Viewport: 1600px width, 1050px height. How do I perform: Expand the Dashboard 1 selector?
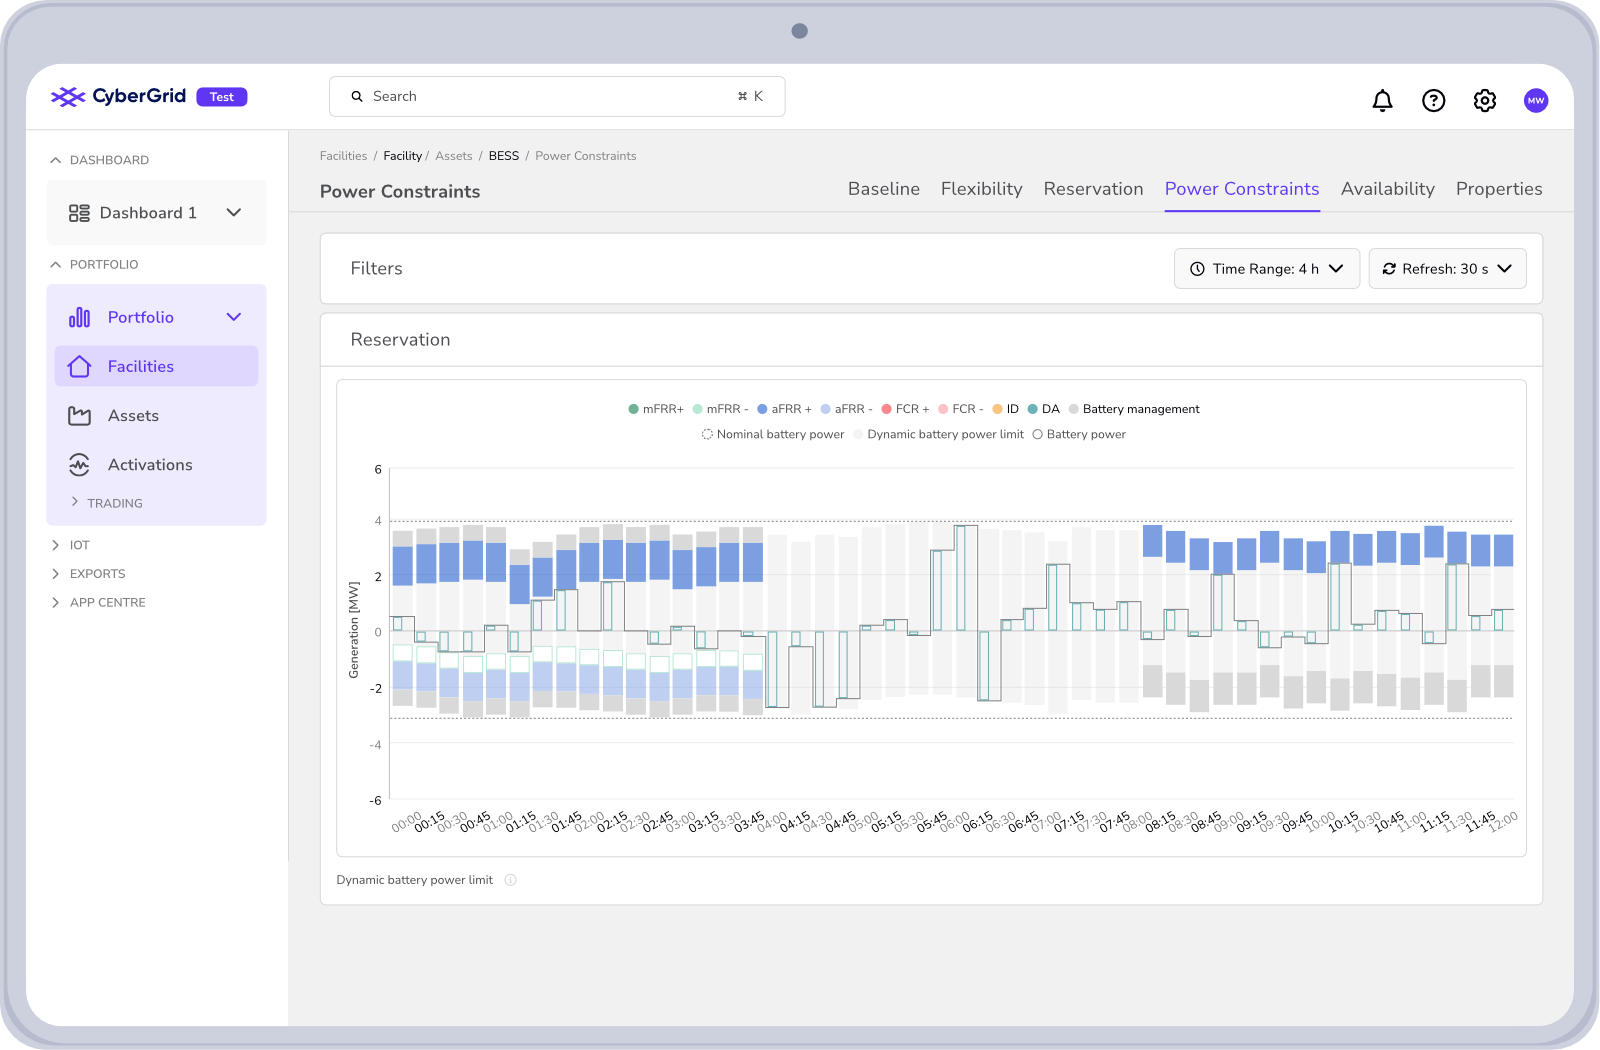click(156, 213)
